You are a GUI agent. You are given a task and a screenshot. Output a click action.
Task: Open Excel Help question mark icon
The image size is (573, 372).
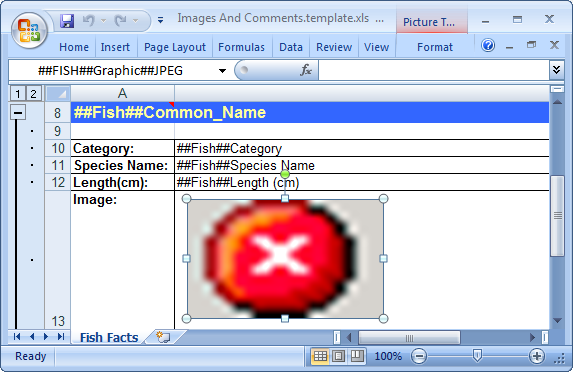(488, 46)
